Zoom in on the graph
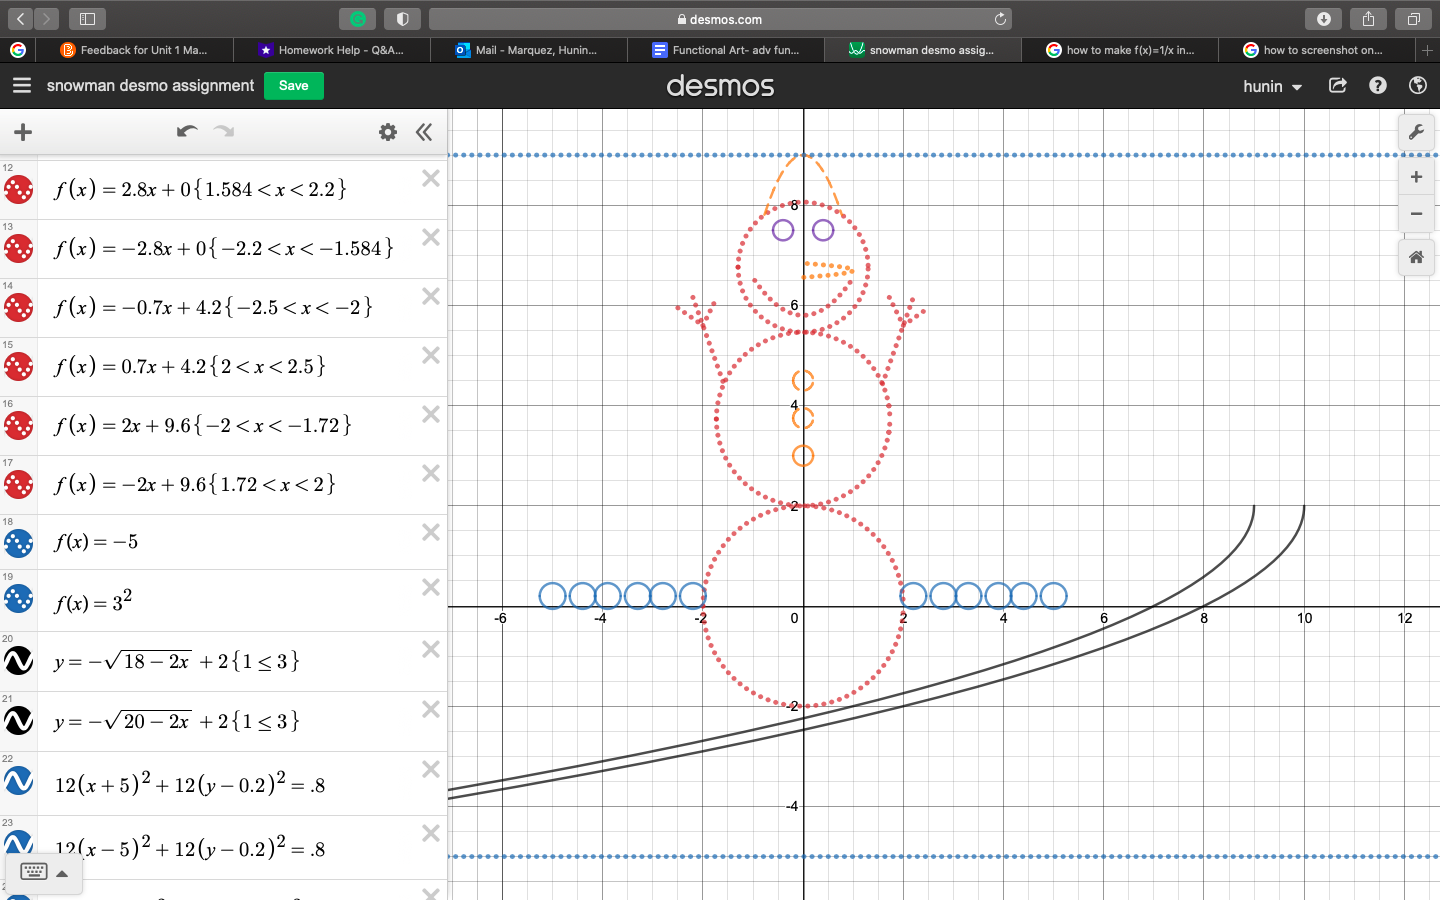Viewport: 1440px width, 900px height. click(1416, 177)
